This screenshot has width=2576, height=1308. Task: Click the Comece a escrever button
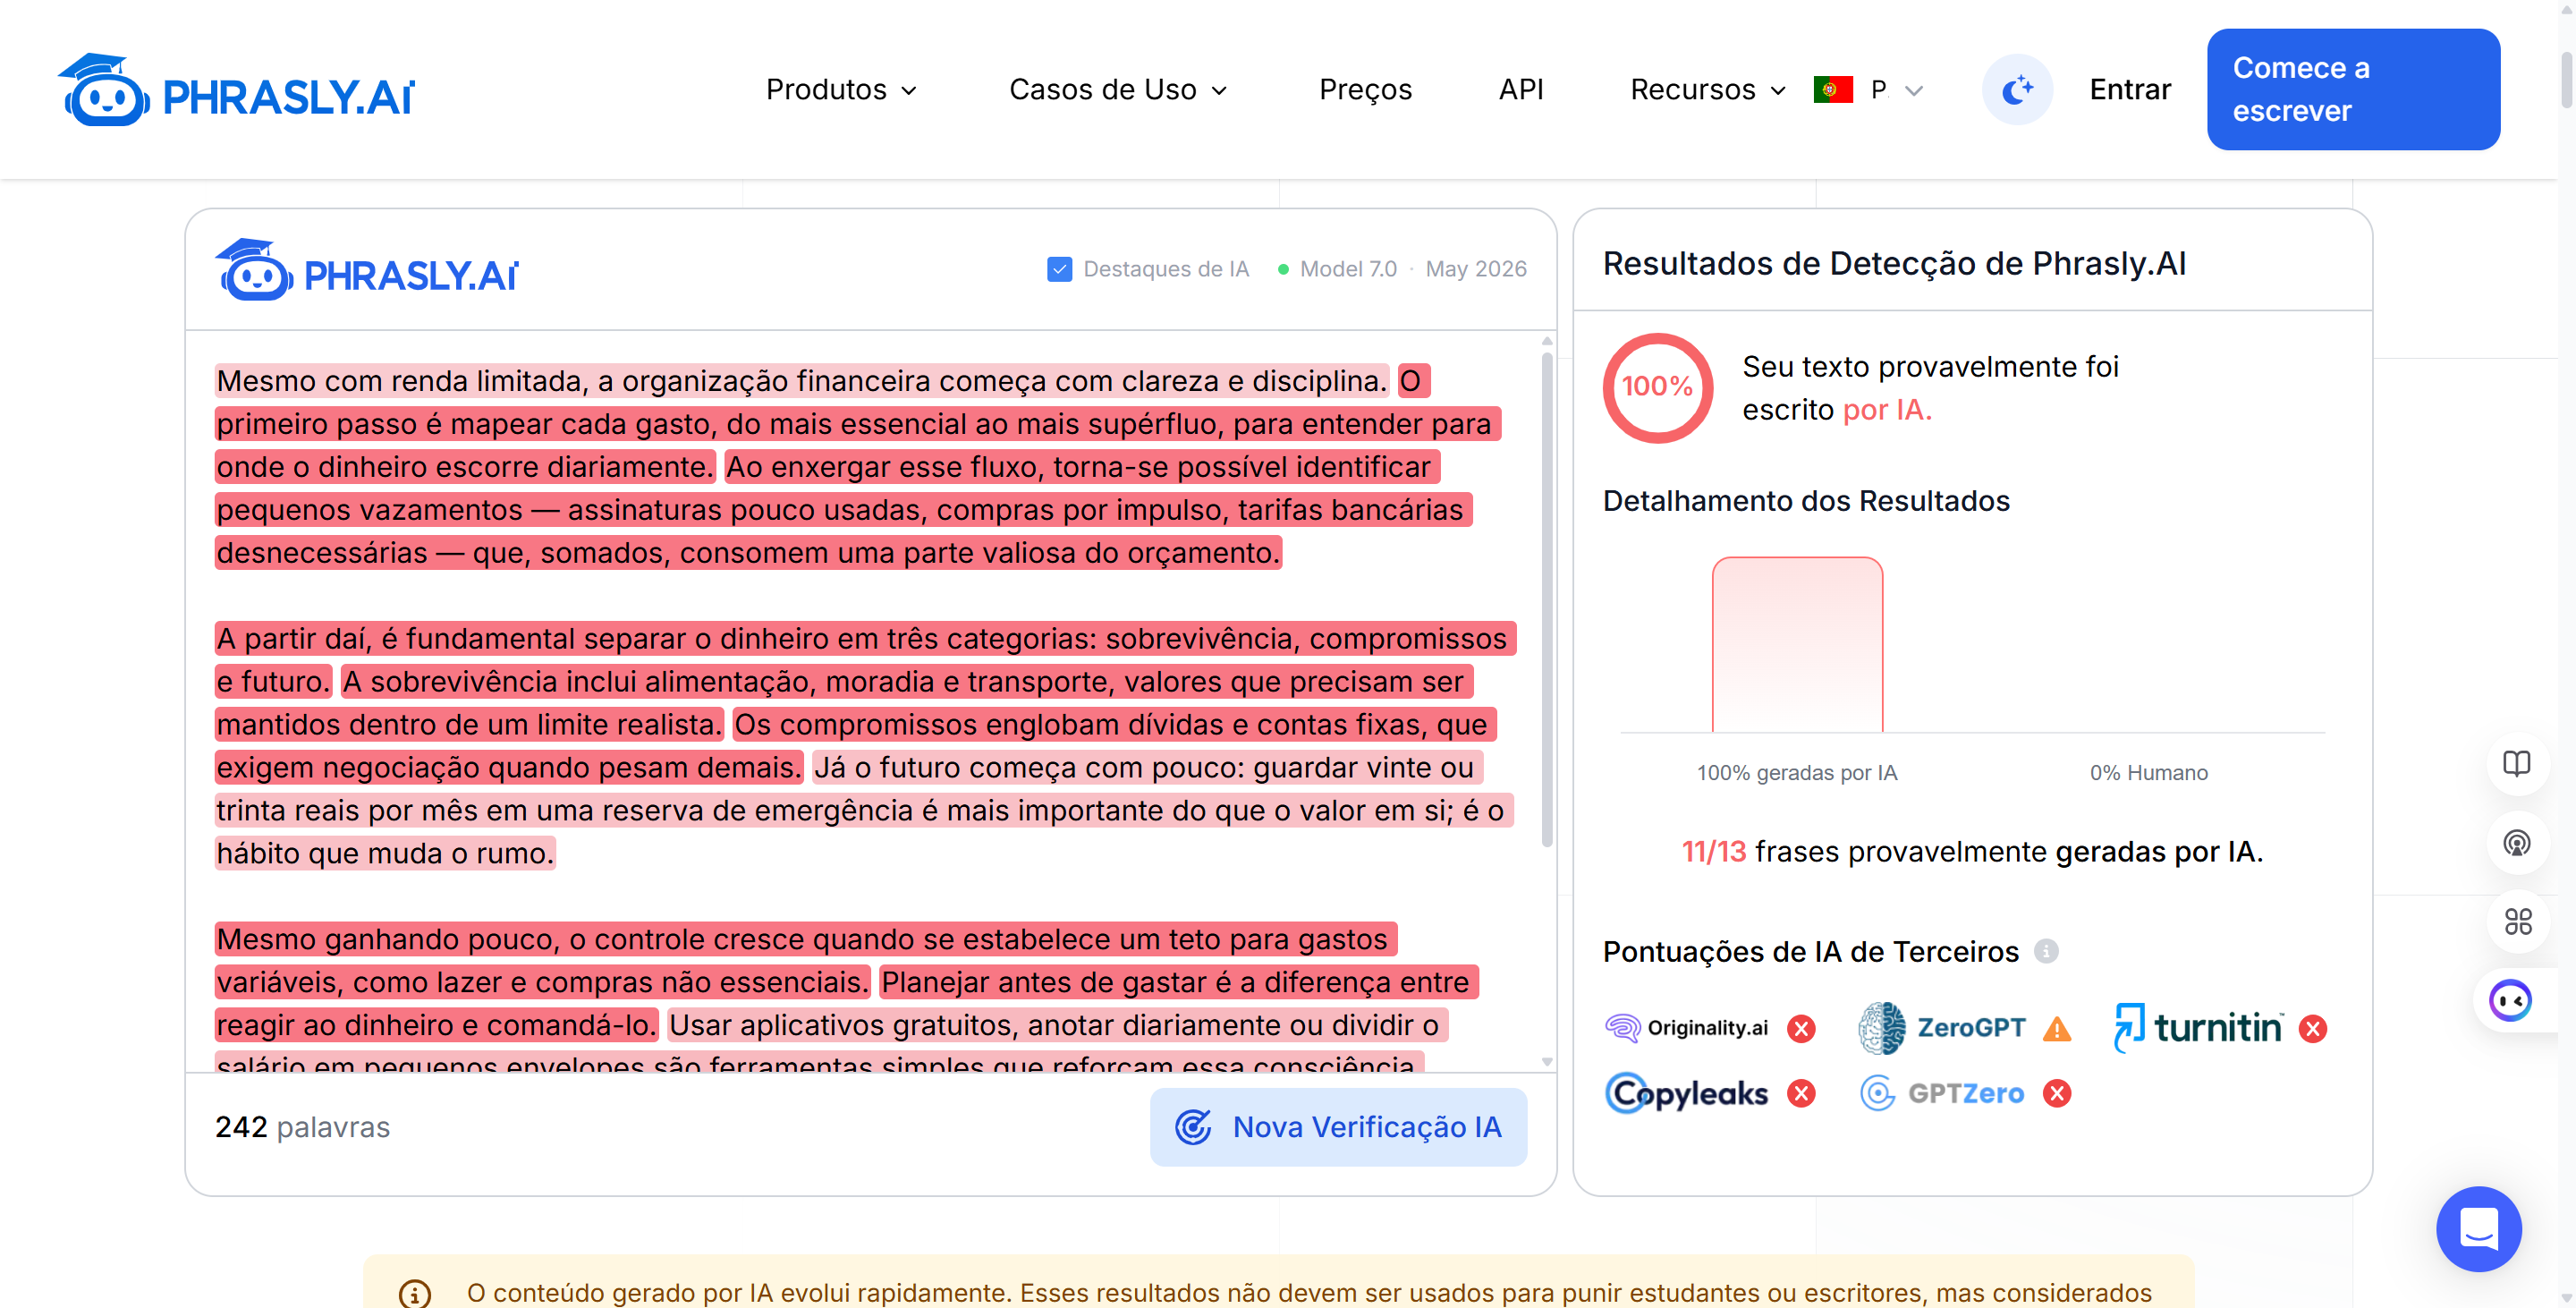pos(2353,89)
